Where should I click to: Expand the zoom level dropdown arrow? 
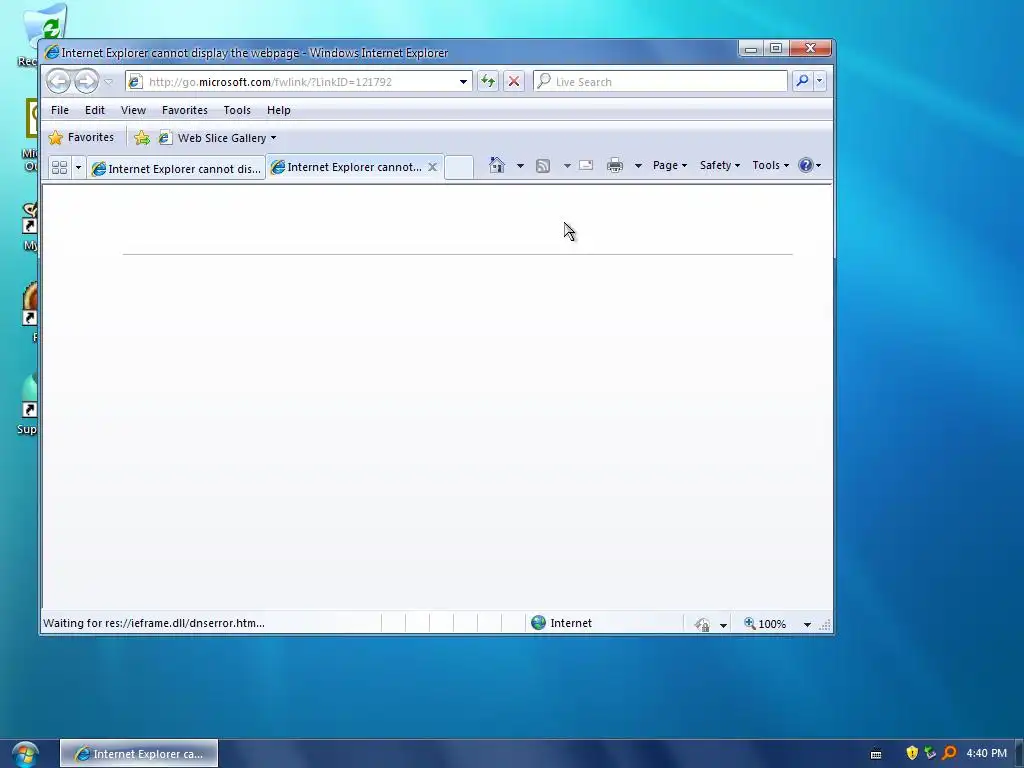point(807,625)
